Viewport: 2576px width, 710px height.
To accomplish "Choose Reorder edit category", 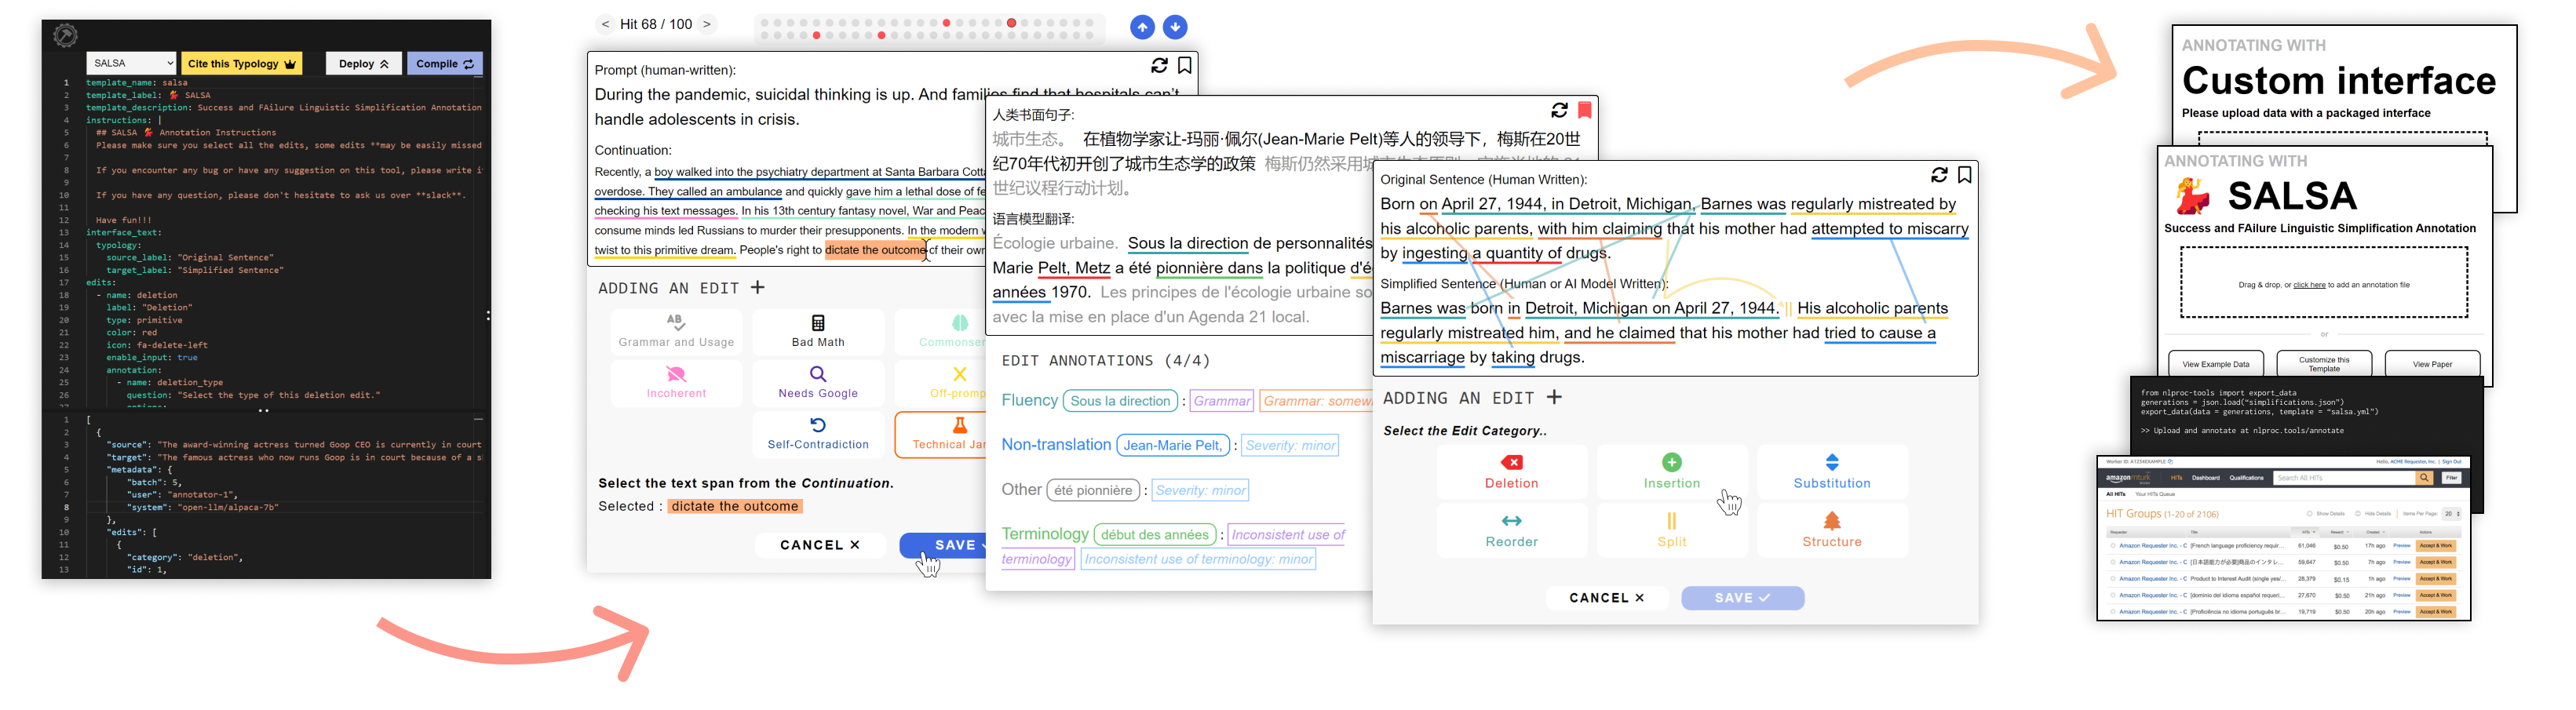I will click(1511, 531).
